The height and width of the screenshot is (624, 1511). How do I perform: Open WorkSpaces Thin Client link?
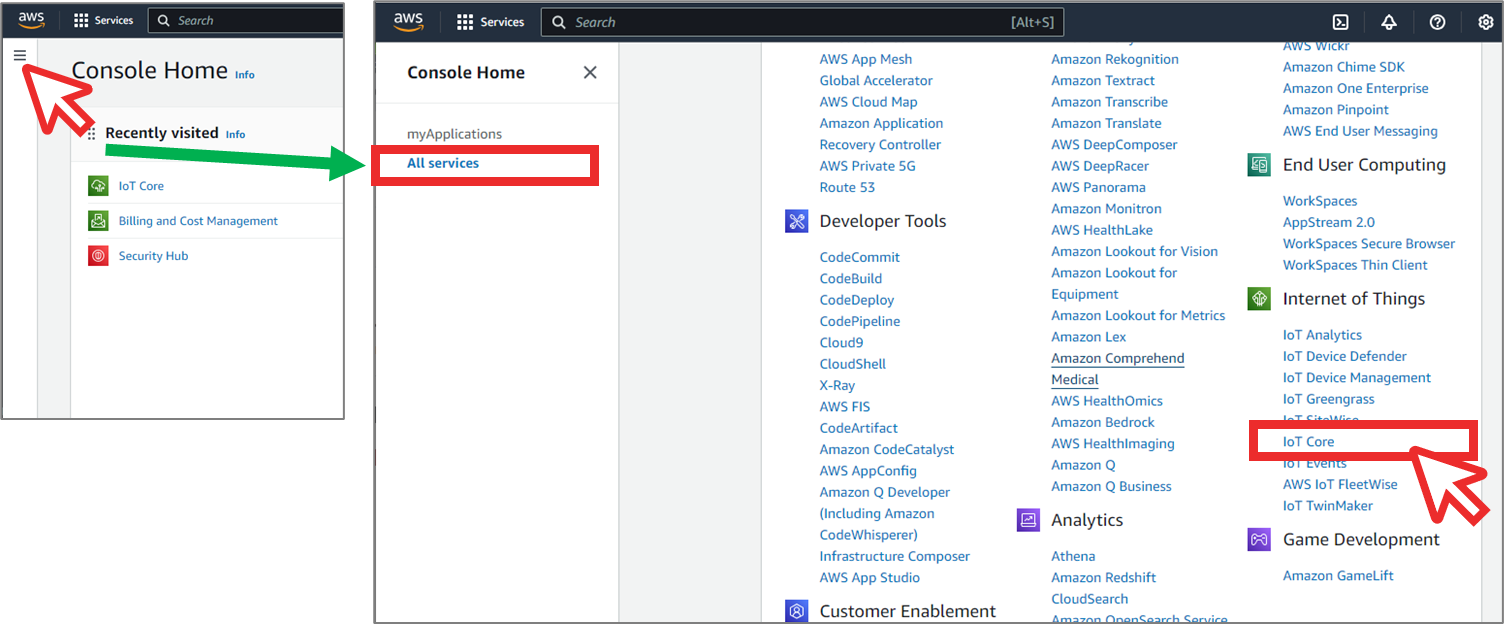pyautogui.click(x=1355, y=265)
